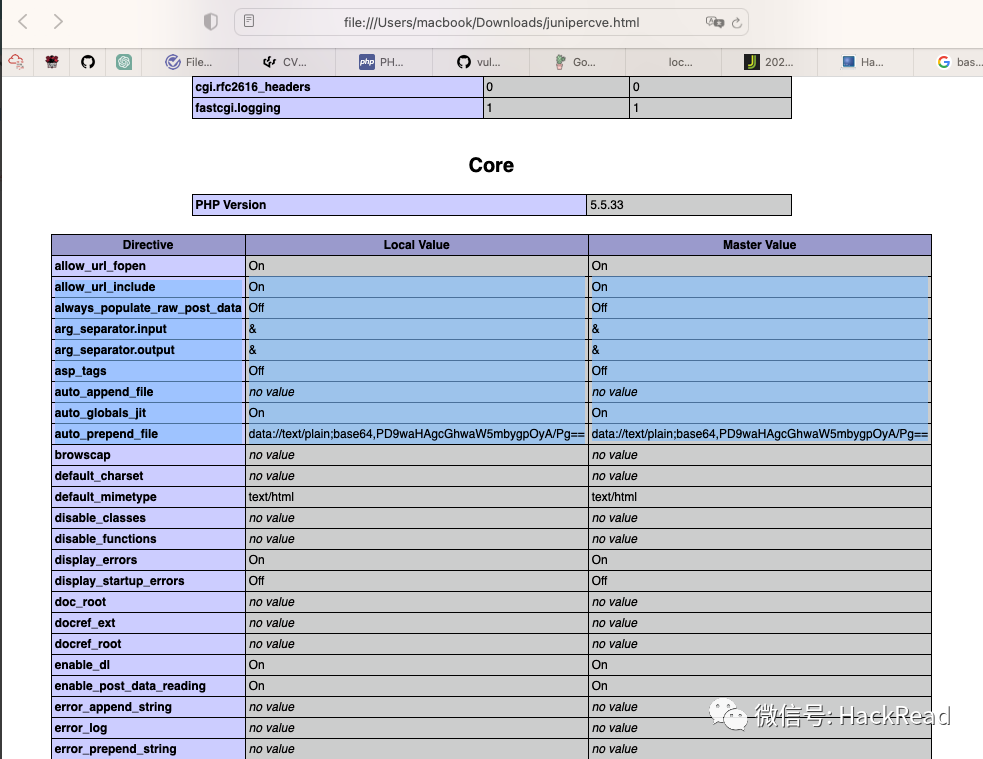Open the GitHub favicon bookmark
This screenshot has height=759, width=983.
coord(88,61)
